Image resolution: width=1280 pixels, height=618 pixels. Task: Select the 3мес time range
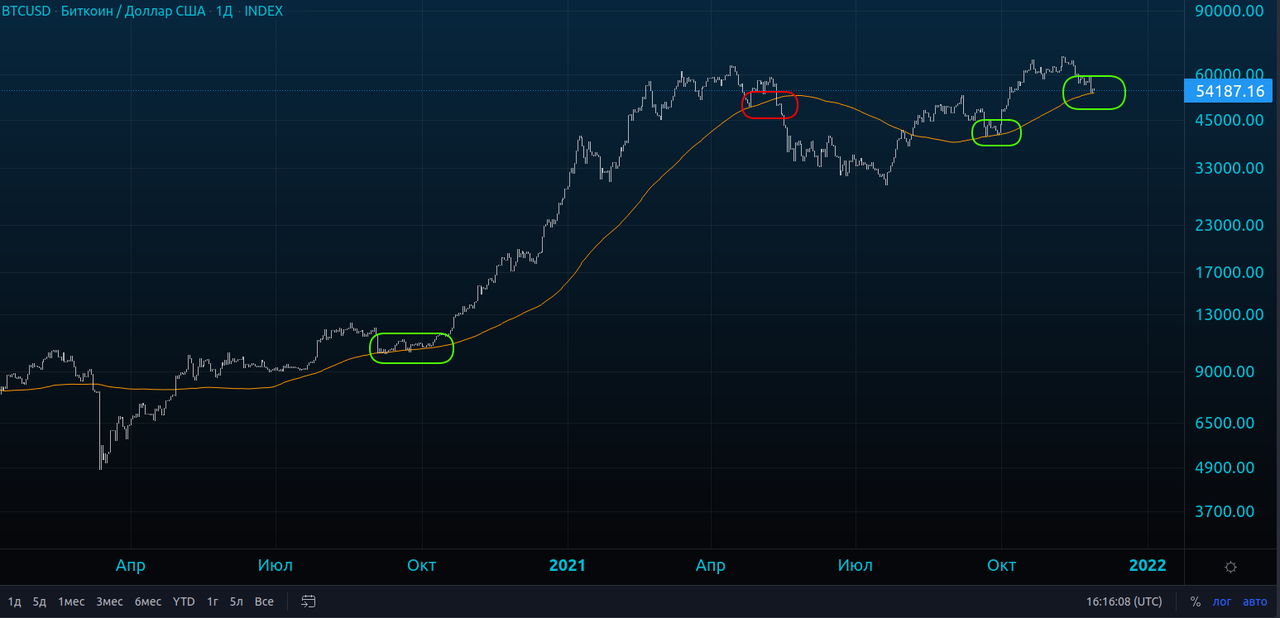pos(110,602)
